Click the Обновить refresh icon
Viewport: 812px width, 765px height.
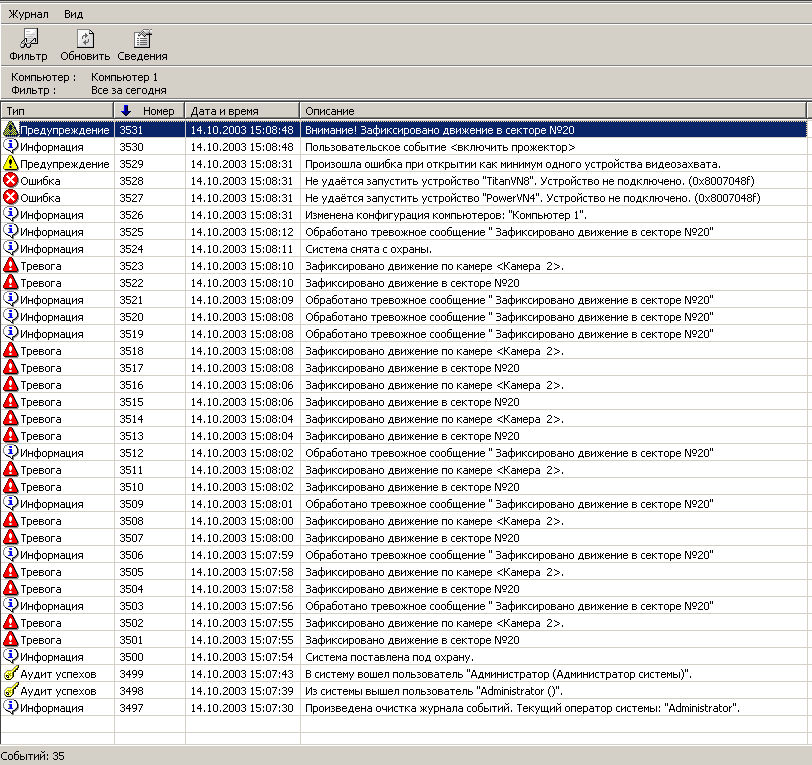point(84,39)
